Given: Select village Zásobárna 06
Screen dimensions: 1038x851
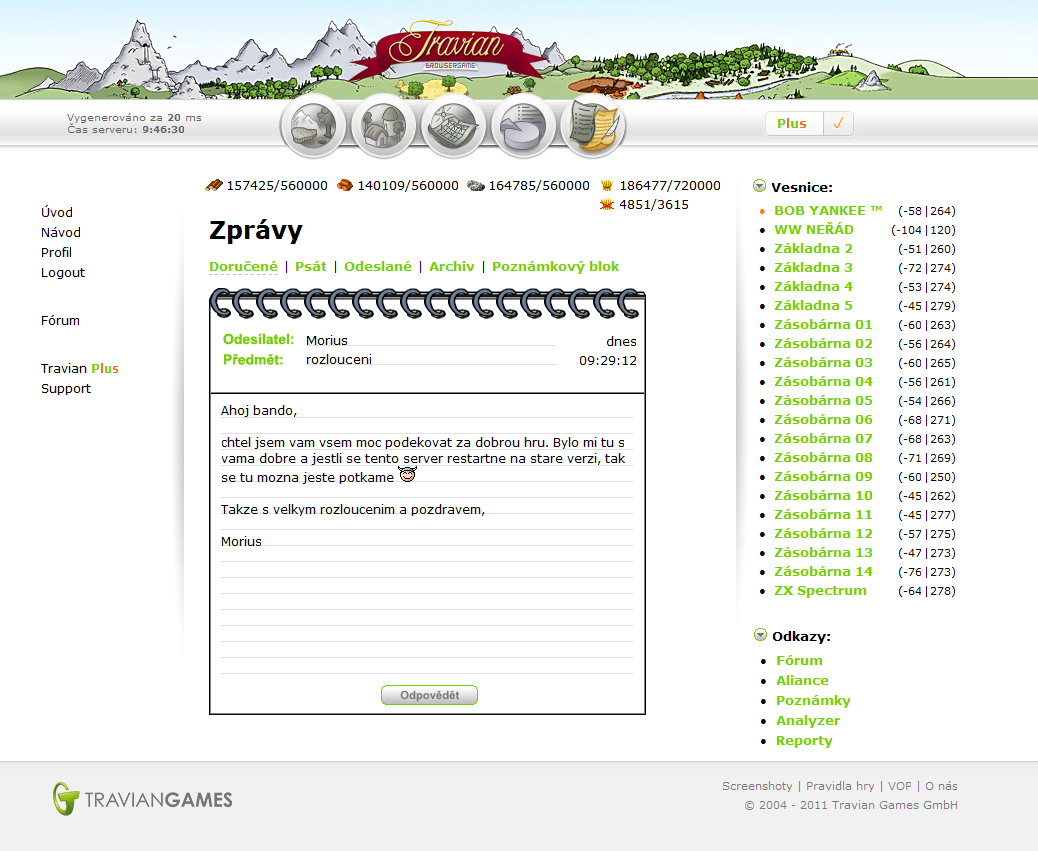Looking at the screenshot, I should (x=824, y=420).
